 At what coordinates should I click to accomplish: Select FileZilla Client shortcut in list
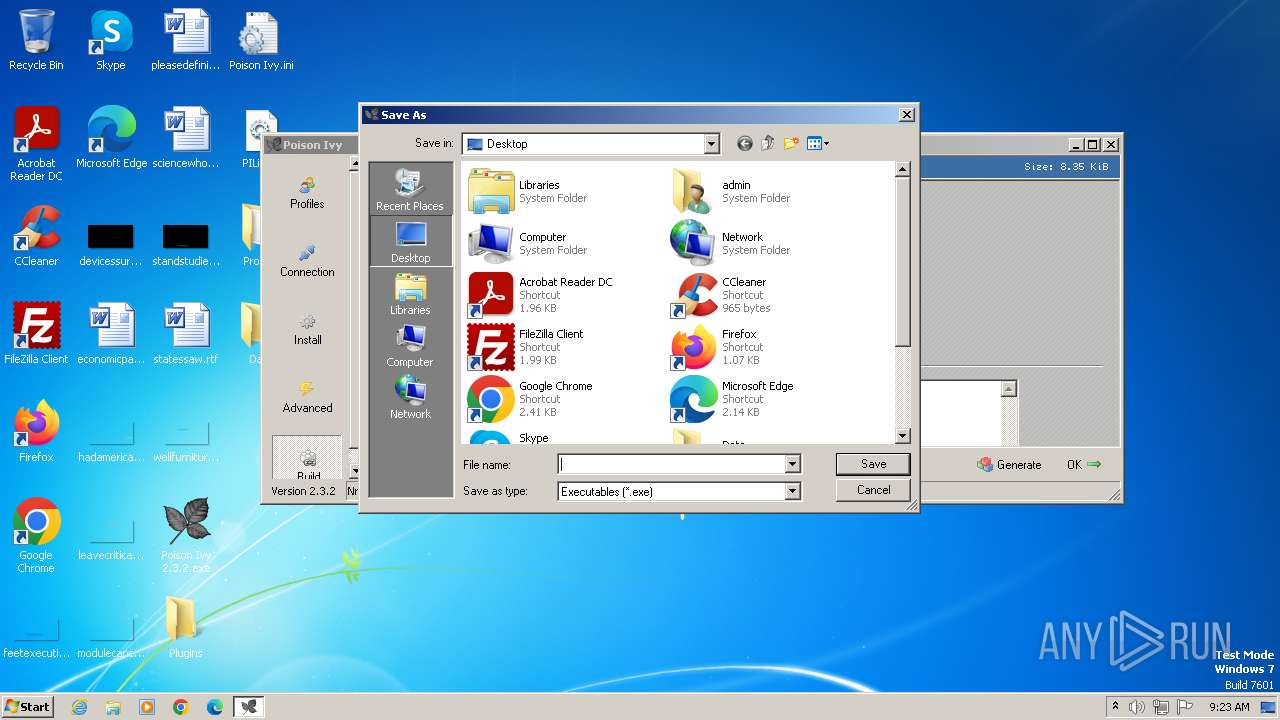(526, 347)
